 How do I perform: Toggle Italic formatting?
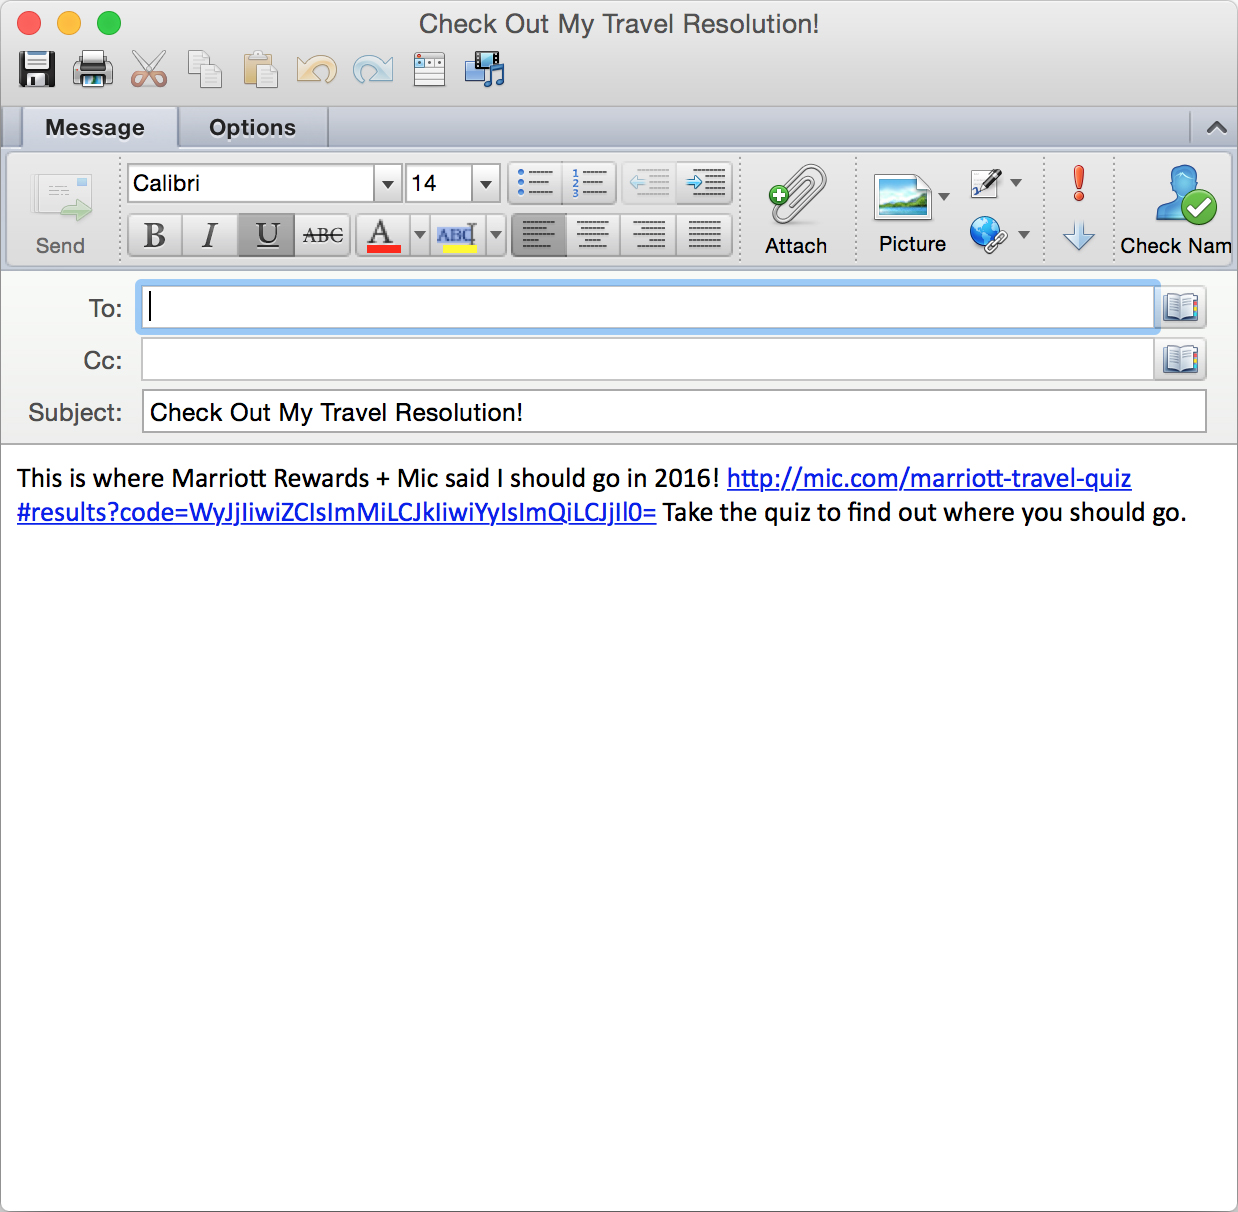pos(210,235)
